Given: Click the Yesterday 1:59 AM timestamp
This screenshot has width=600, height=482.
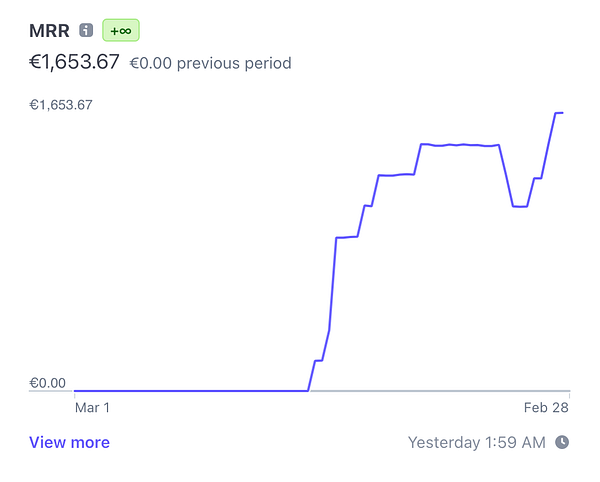Looking at the screenshot, I should coord(477,442).
